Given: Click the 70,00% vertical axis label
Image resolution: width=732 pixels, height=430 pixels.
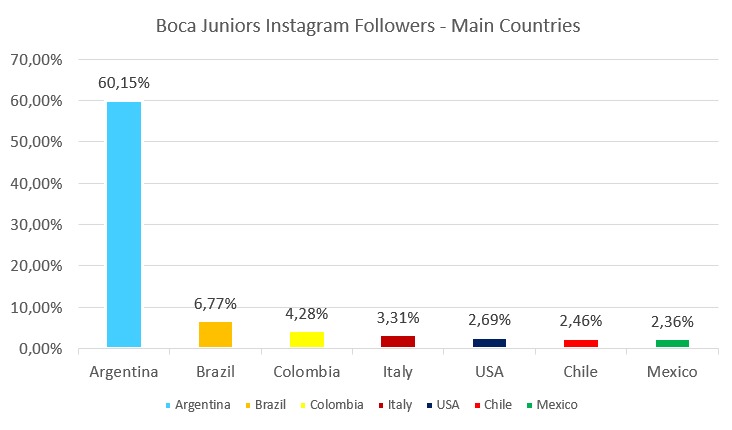Looking at the screenshot, I should tap(36, 60).
